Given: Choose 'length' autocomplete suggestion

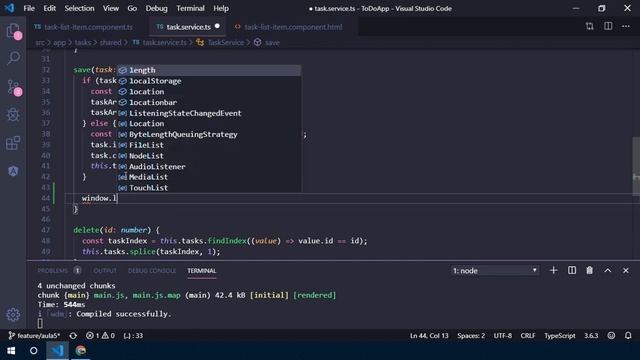Looking at the screenshot, I should (209, 70).
